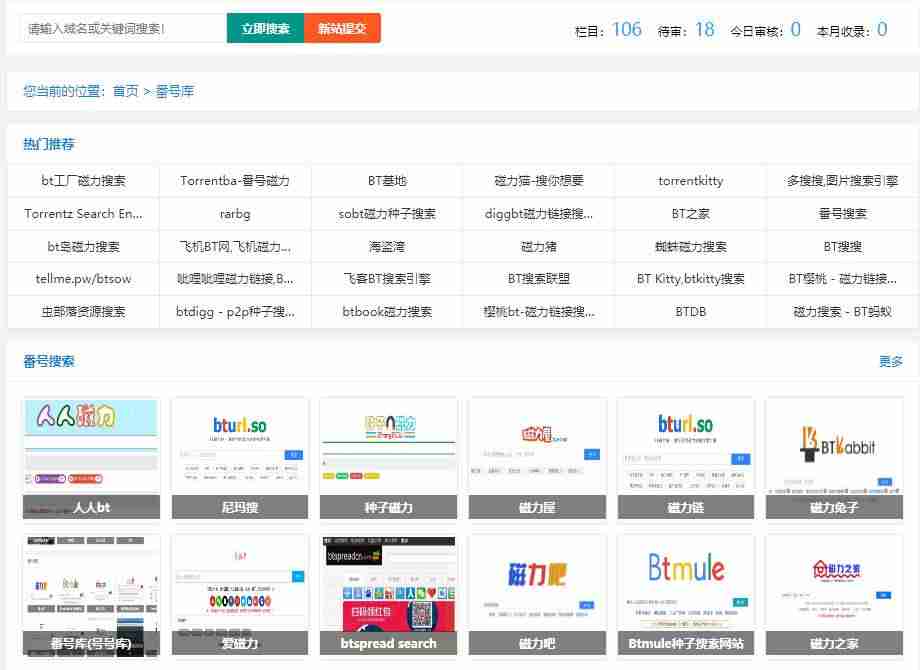
Task: Open the 海盗湾 link
Action: (x=387, y=246)
